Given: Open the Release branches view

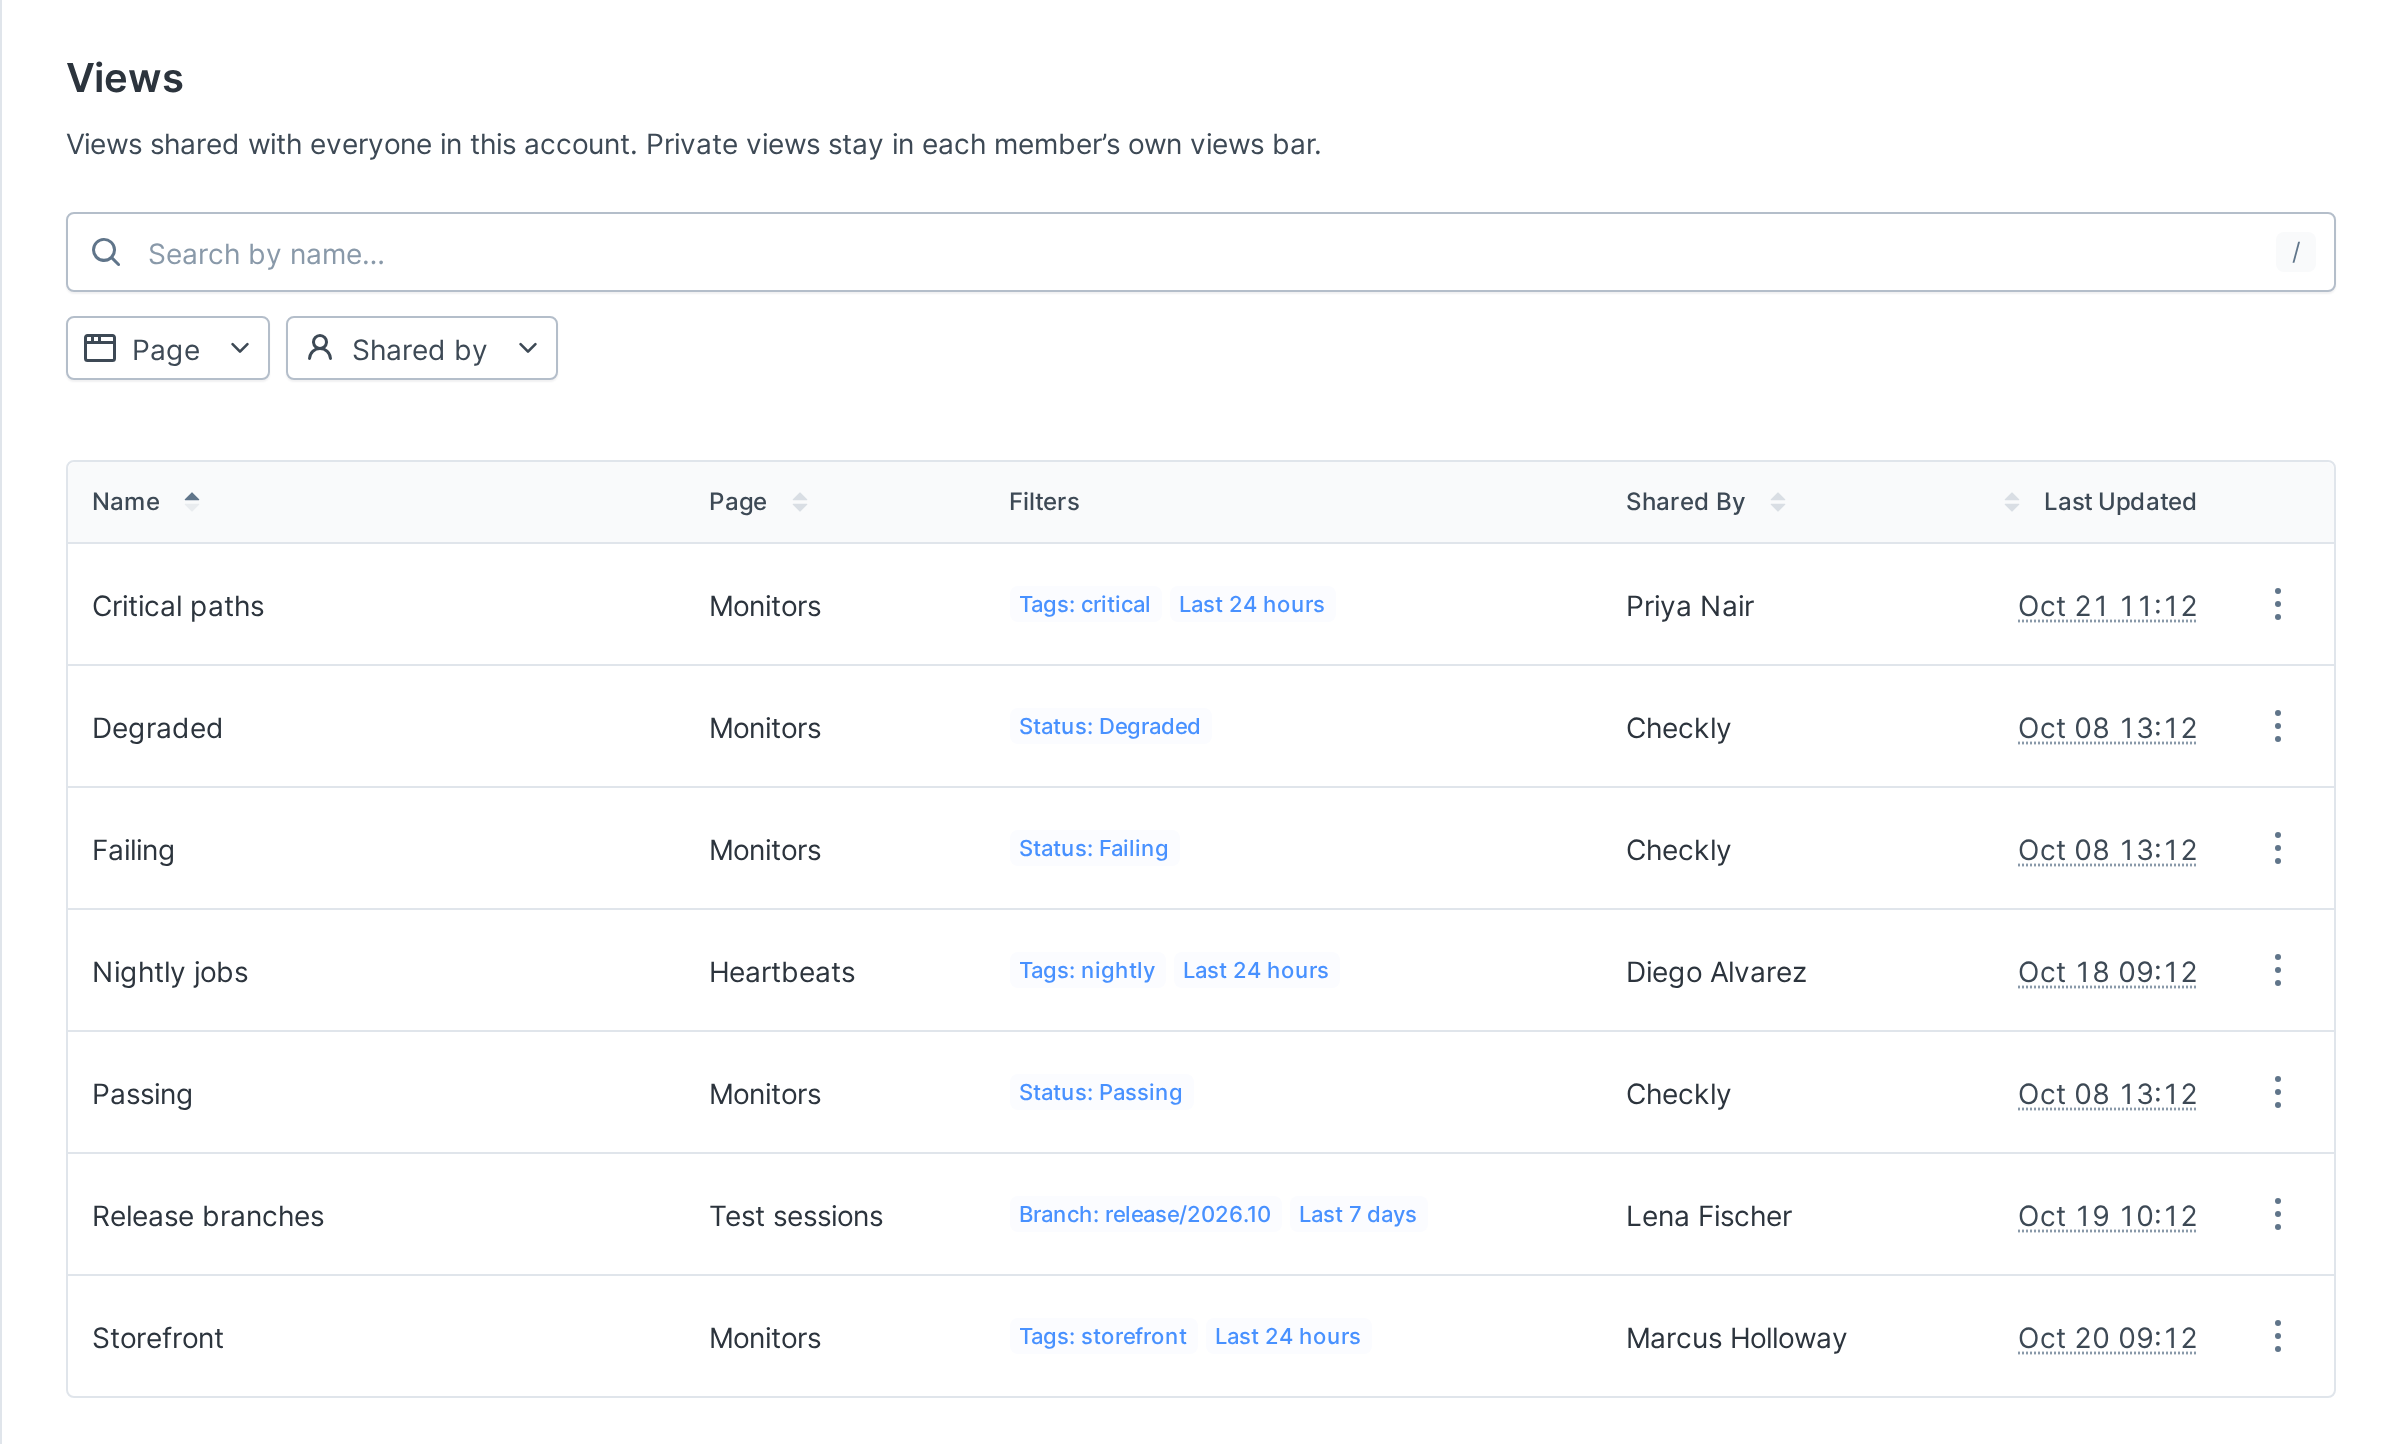Looking at the screenshot, I should point(208,1216).
